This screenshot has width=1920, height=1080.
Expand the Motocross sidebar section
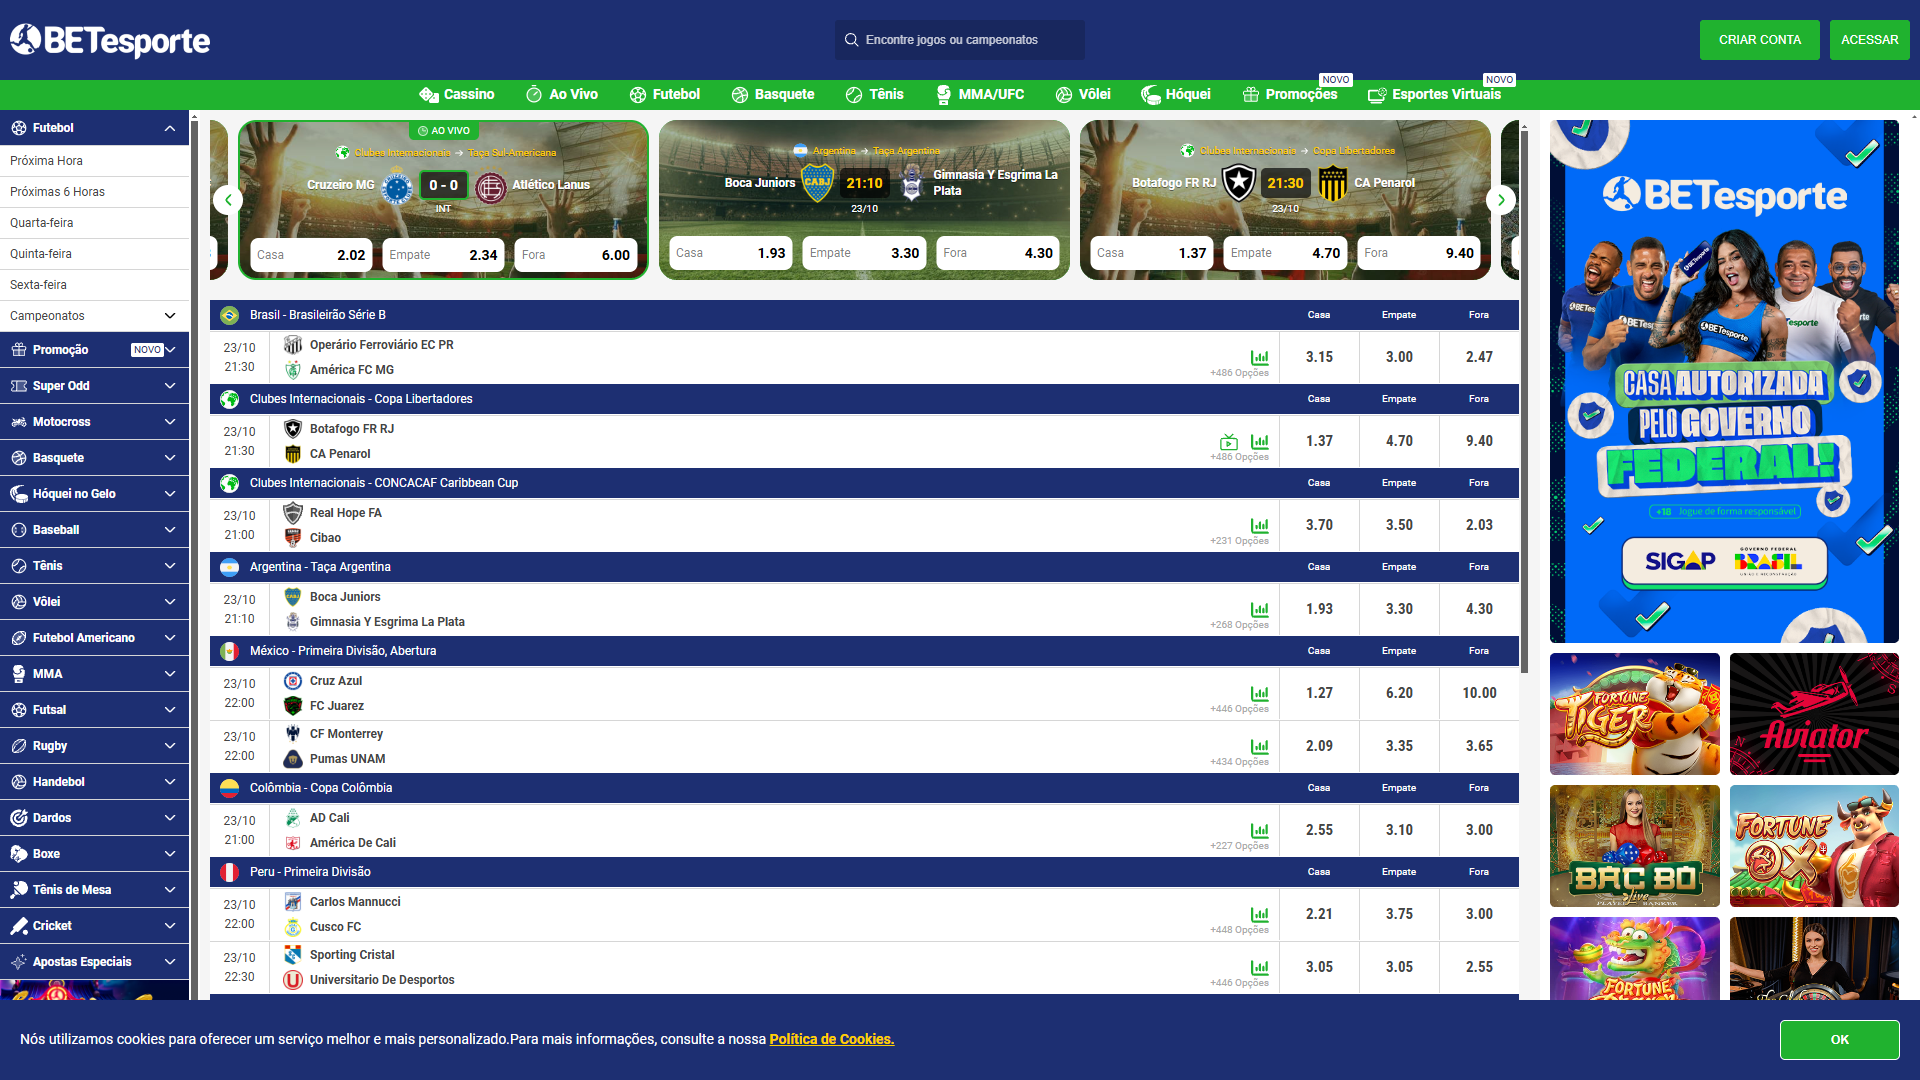(x=170, y=422)
